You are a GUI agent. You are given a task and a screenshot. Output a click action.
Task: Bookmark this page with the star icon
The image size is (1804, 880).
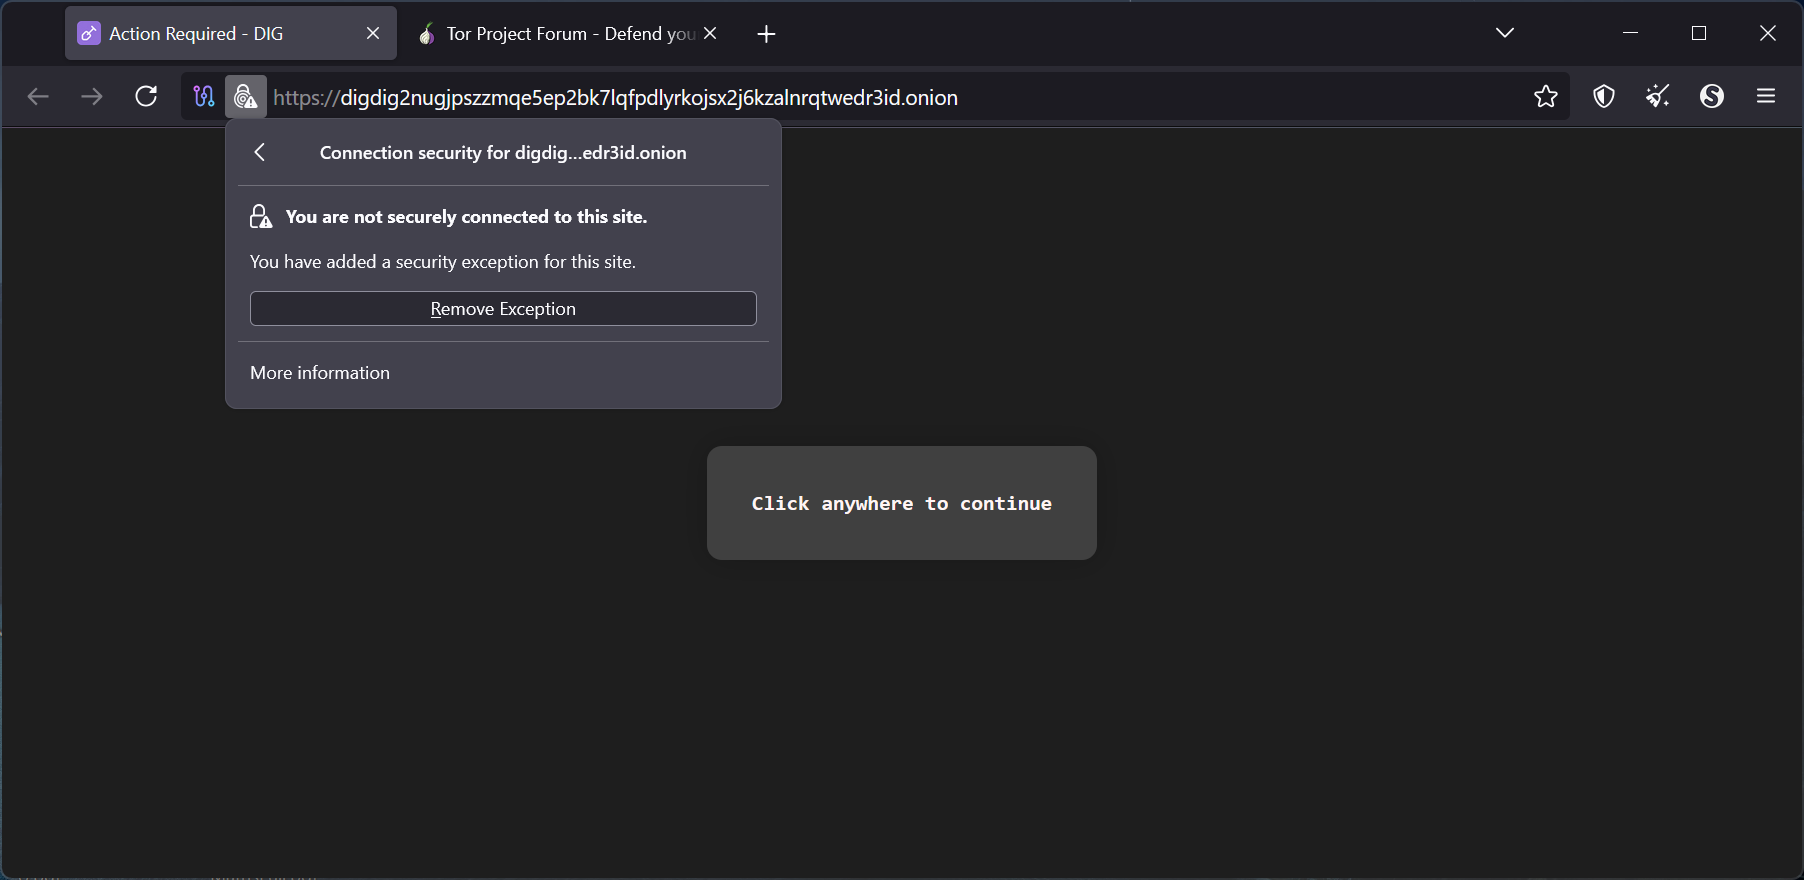(1545, 97)
